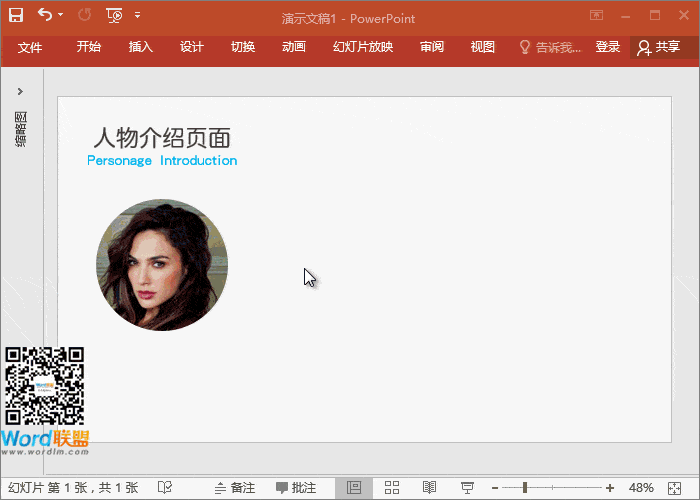
Task: Toggle the 批注 comments pane
Action: (296, 487)
